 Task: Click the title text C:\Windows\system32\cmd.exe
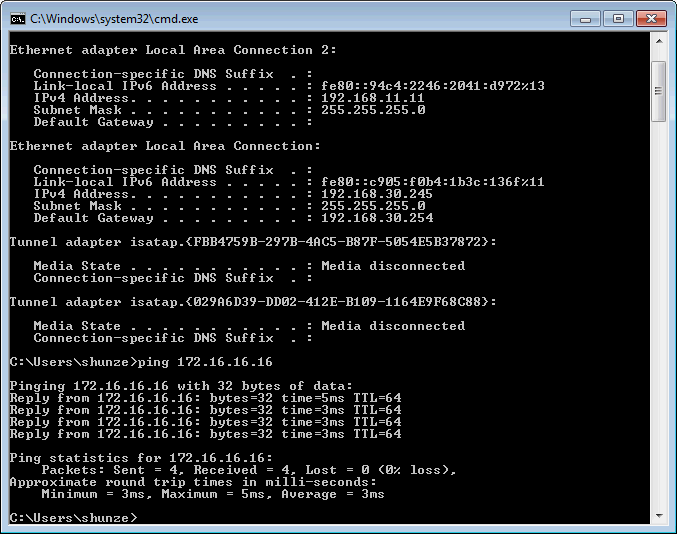click(114, 19)
